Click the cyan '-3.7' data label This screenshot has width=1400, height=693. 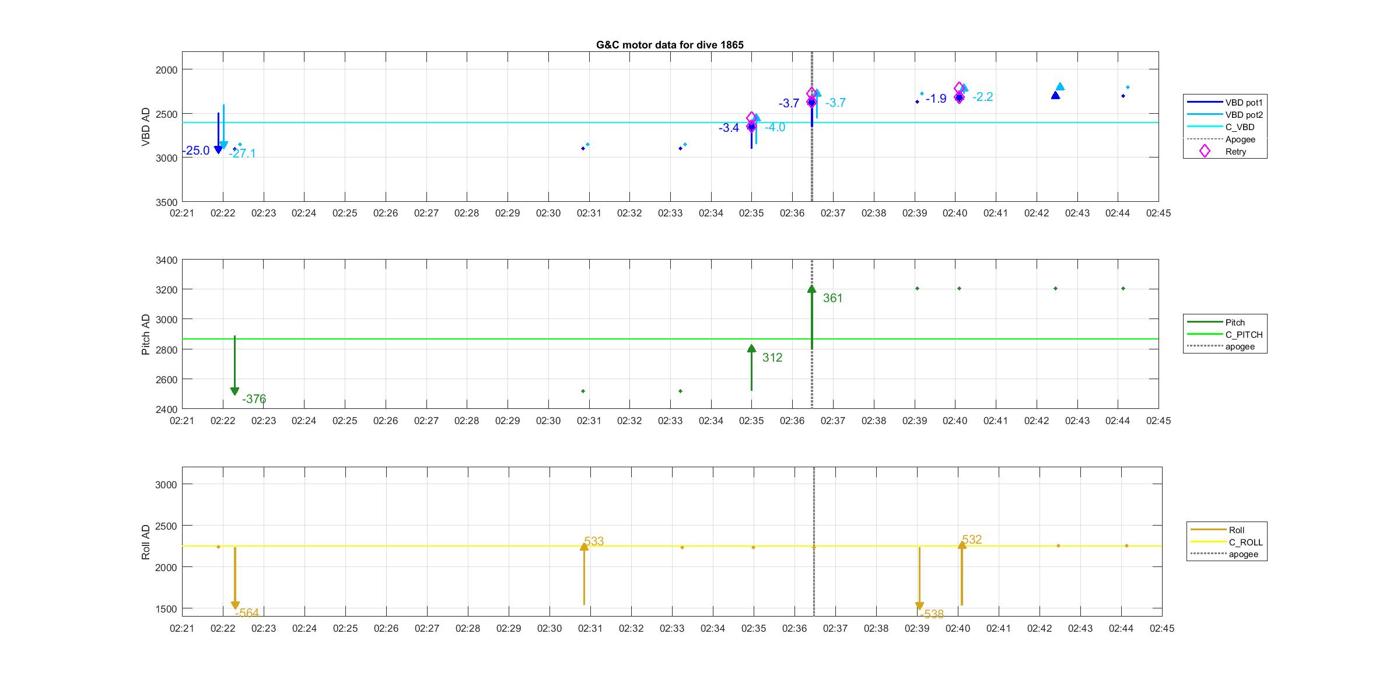tap(836, 103)
